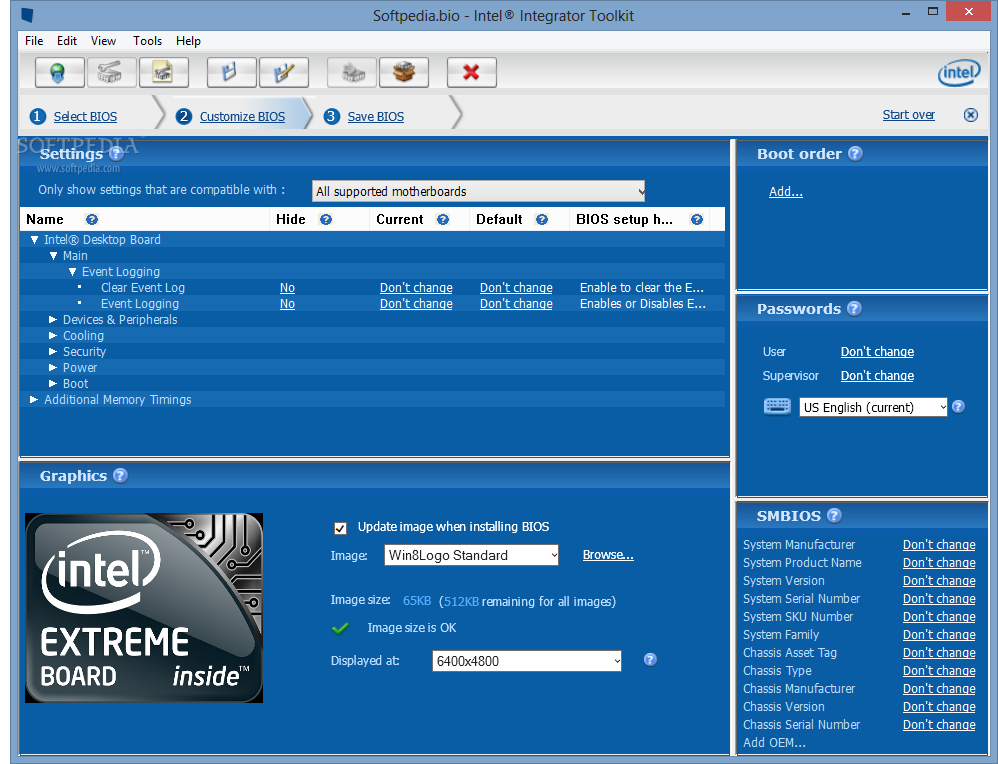The image size is (998, 764).
Task: Open help icon beside Hide column
Action: (x=326, y=220)
